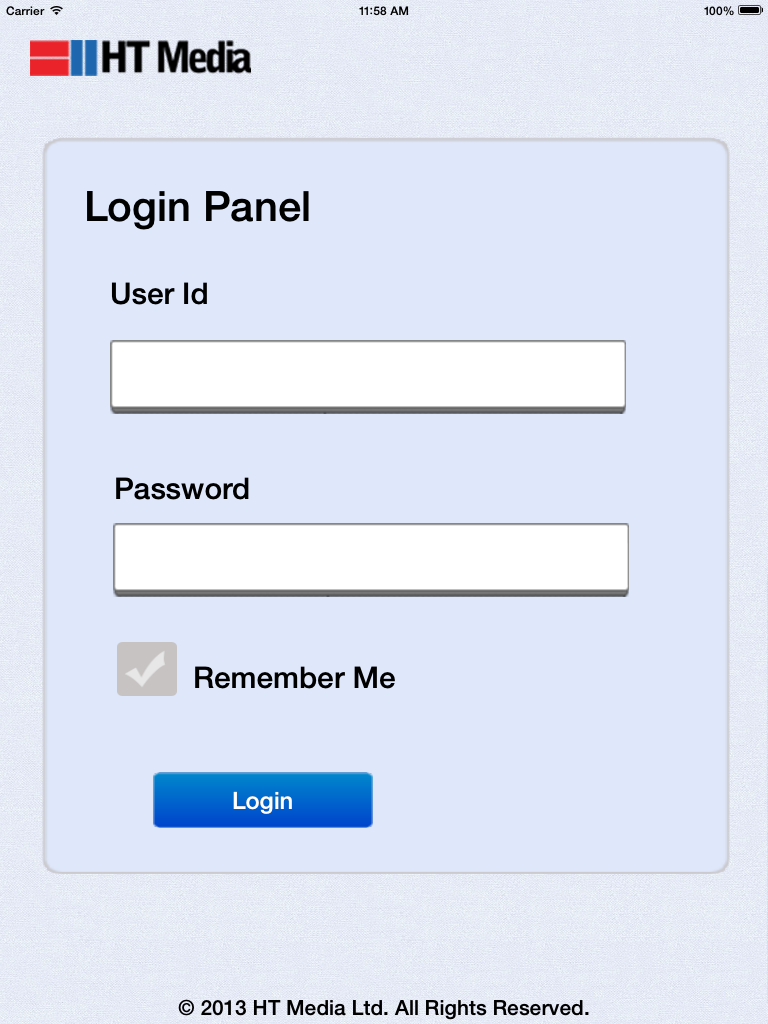Tap the blue stripes in logo
The width and height of the screenshot is (768, 1024).
(84, 58)
